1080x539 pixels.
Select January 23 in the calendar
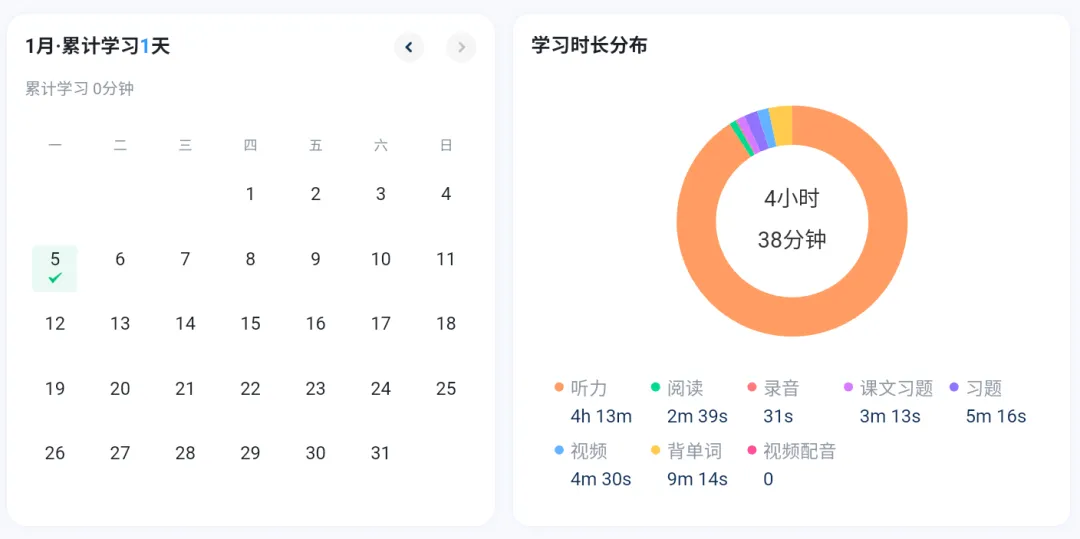[x=315, y=388]
